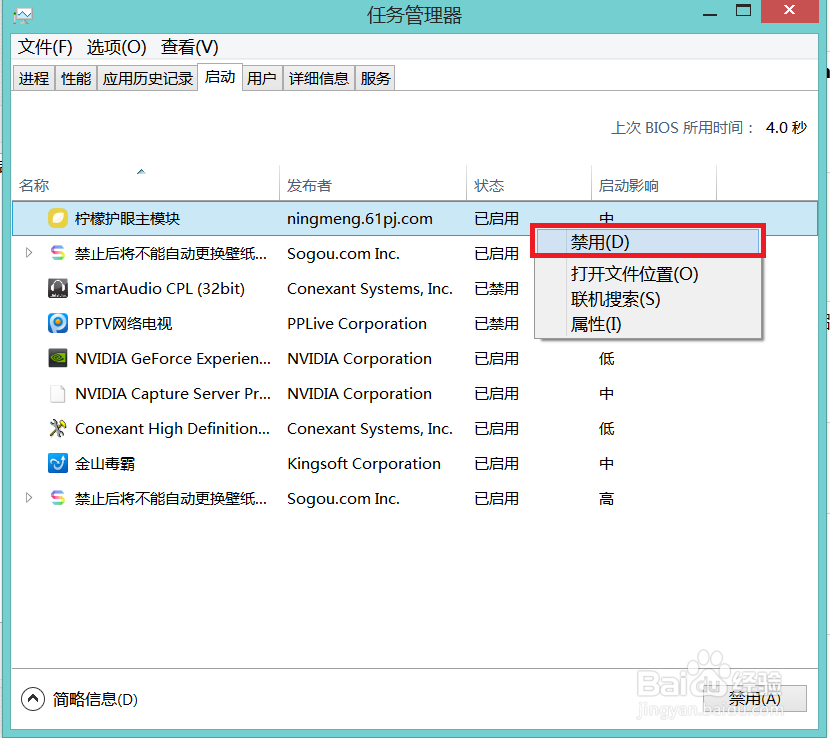Open the 查看(V) menu
Viewport: 830px width, 738px height.
coord(190,47)
